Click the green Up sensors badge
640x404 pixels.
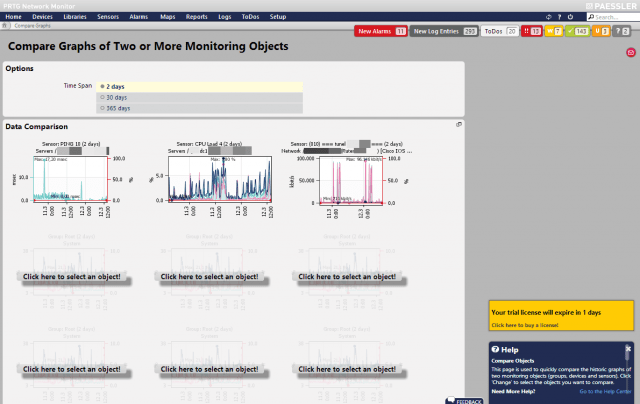point(577,32)
